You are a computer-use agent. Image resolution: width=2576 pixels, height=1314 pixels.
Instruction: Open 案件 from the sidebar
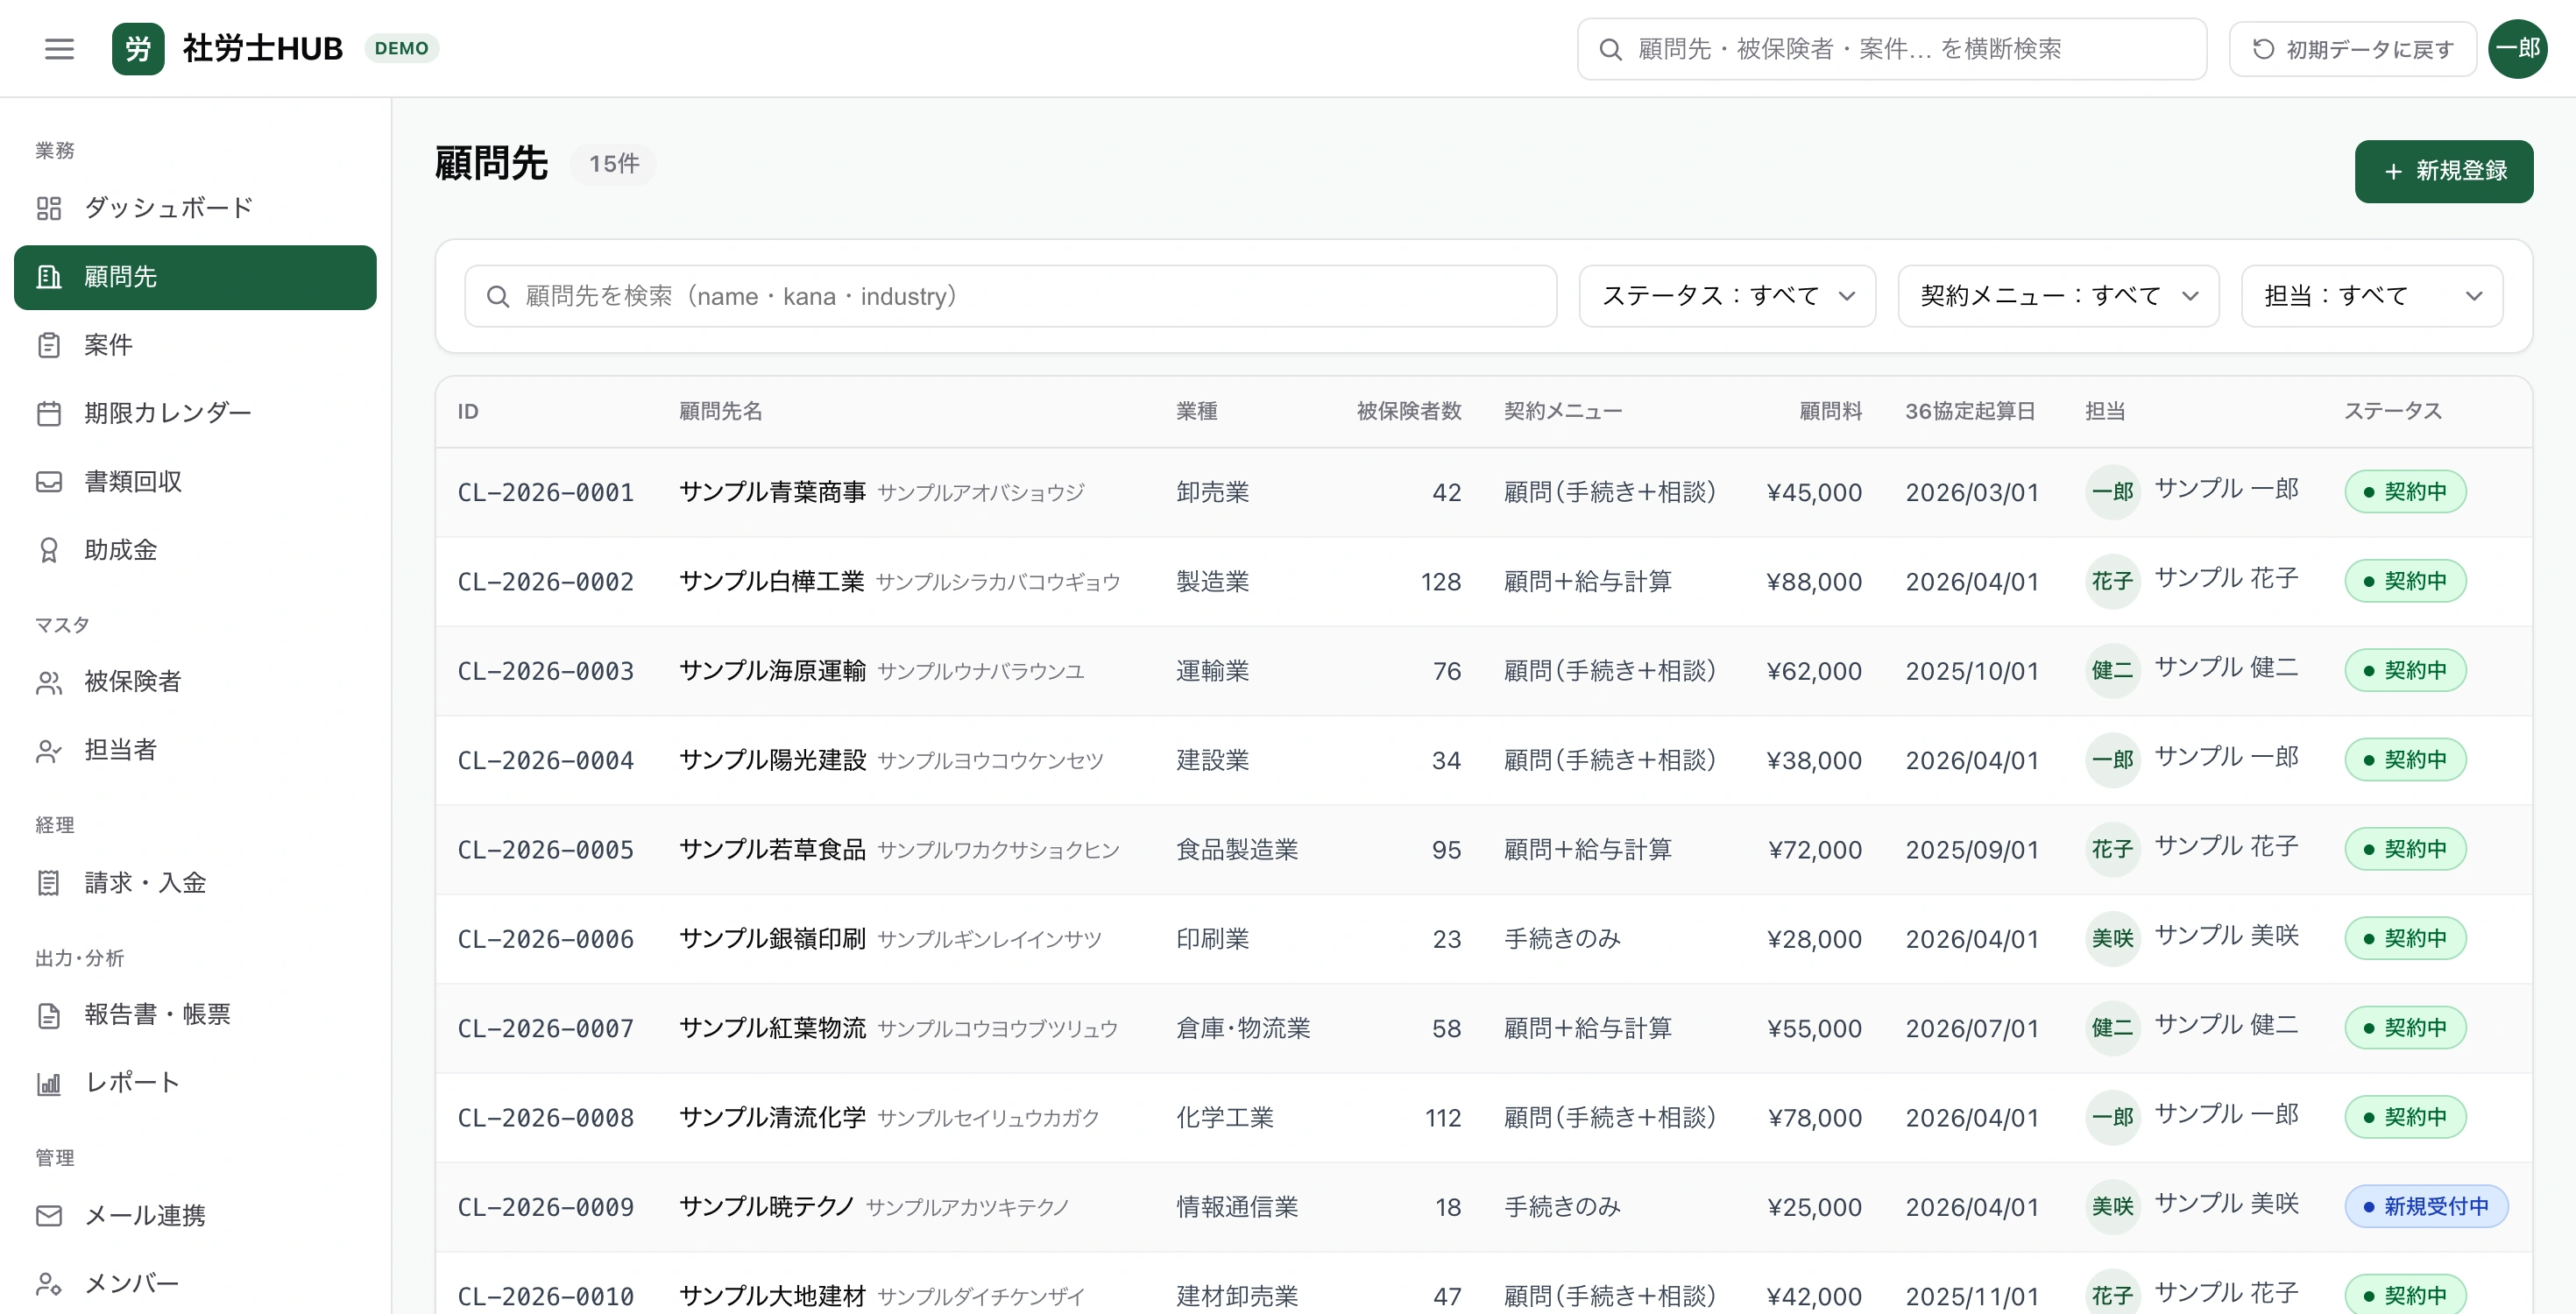pos(195,345)
